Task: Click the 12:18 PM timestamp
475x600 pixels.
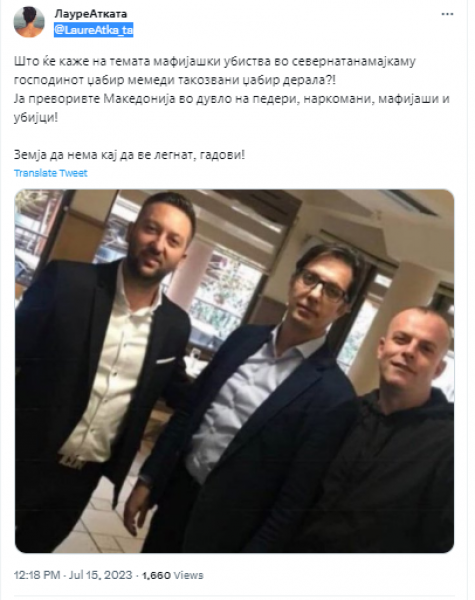Action: pos(37,575)
